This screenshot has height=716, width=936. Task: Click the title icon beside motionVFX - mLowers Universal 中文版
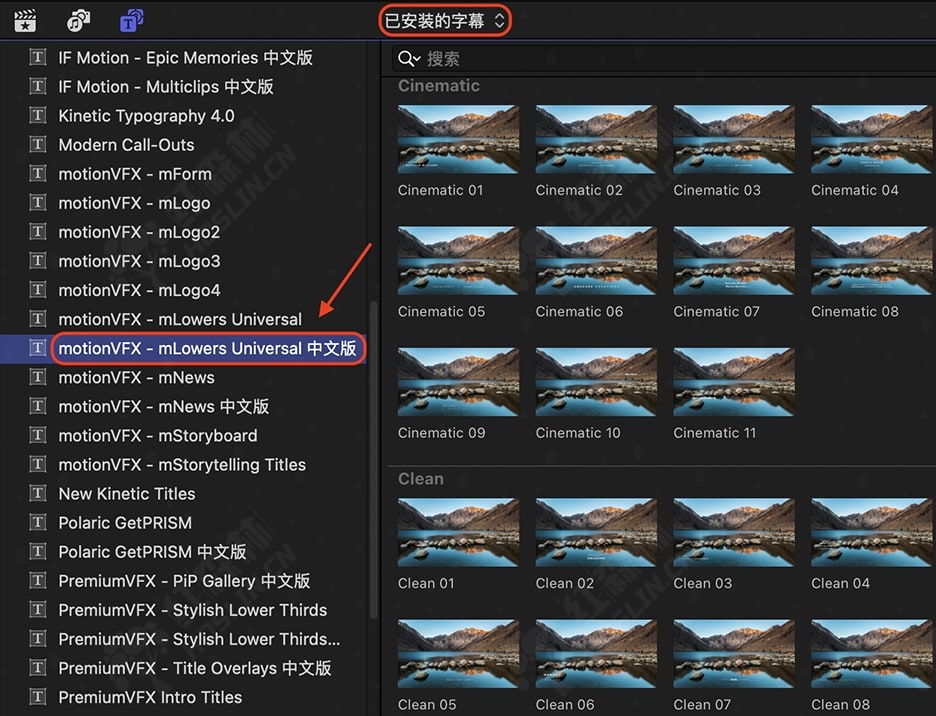tap(38, 348)
